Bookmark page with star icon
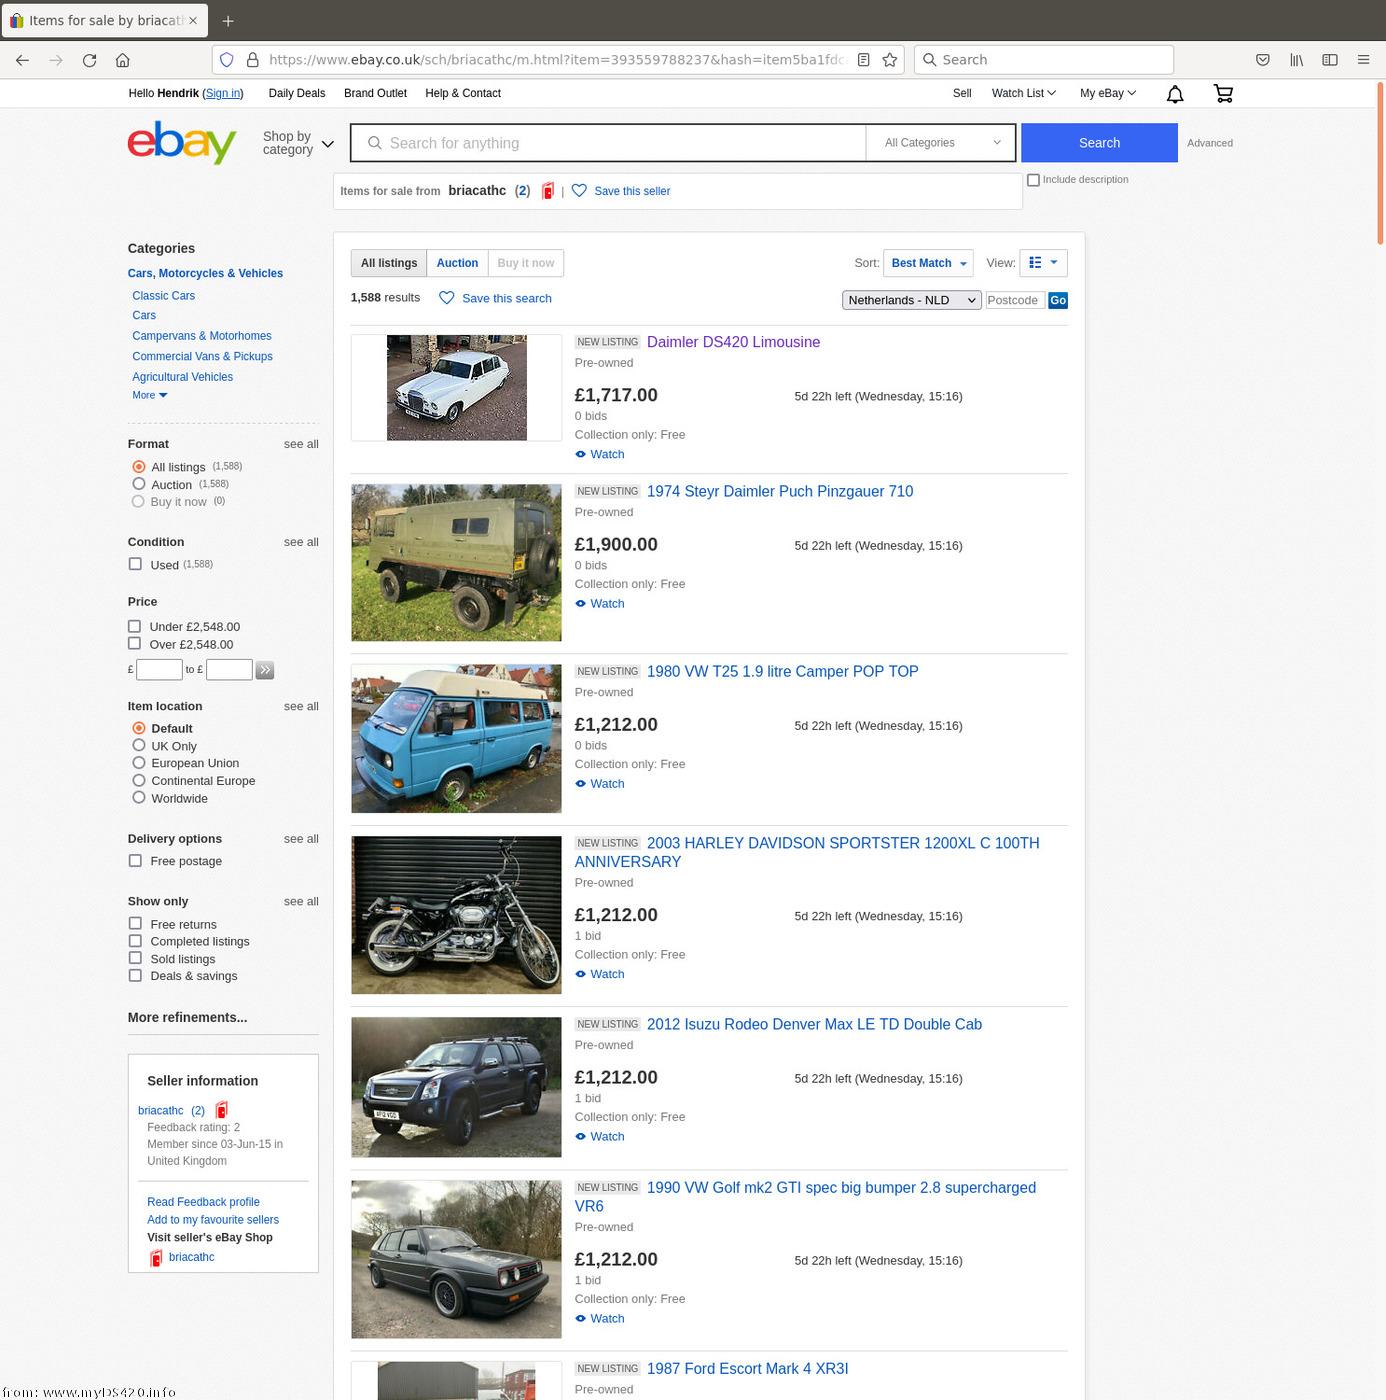Viewport: 1386px width, 1400px height. coord(890,60)
